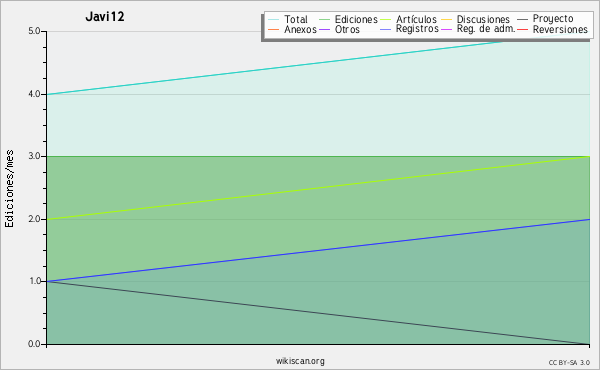Click the green Ediciones horizontal line
Viewport: 600px width, 370px height.
pos(318,156)
